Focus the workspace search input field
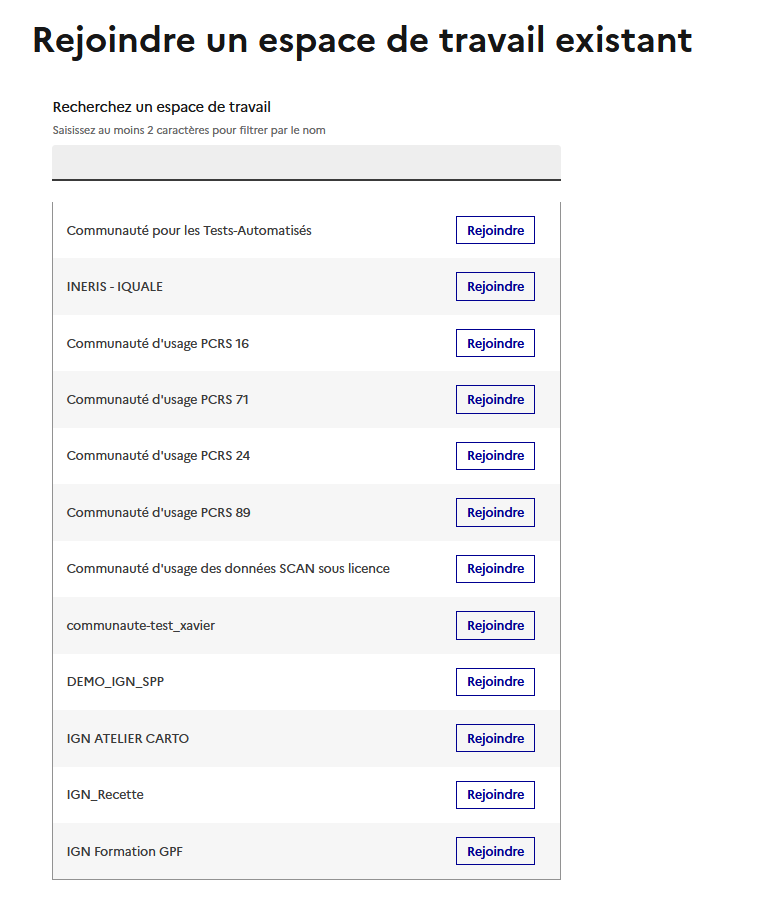Screen dimensions: 782x911 306,162
